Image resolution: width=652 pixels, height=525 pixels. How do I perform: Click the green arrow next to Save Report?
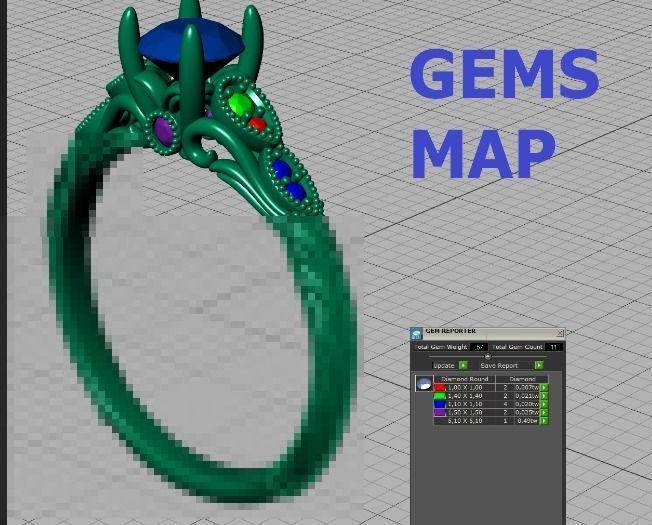point(539,365)
